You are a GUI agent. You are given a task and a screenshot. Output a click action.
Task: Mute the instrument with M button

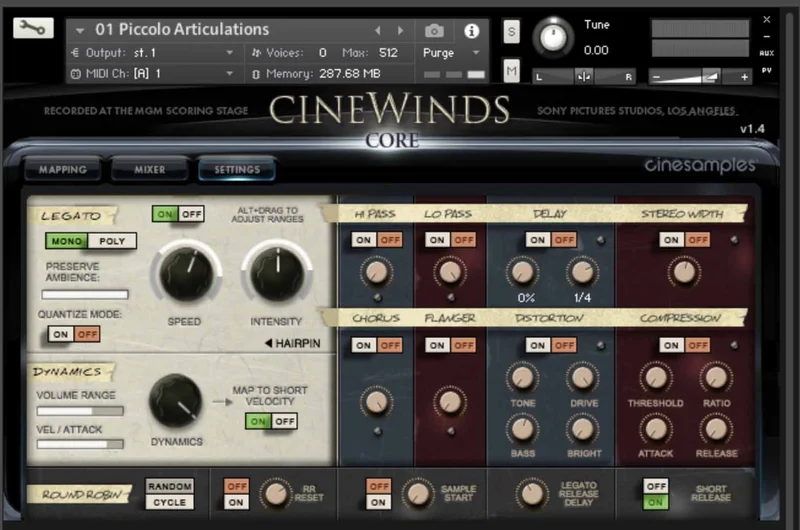(x=511, y=70)
